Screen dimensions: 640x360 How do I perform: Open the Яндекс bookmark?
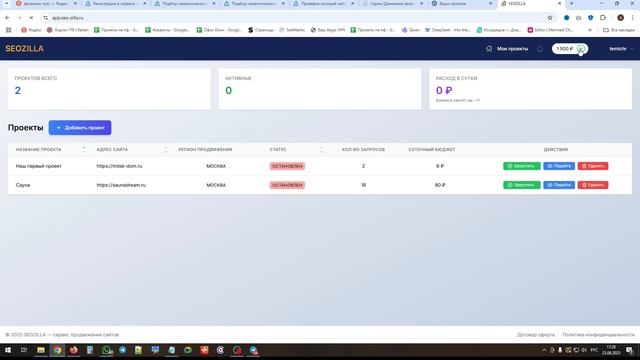point(31,30)
